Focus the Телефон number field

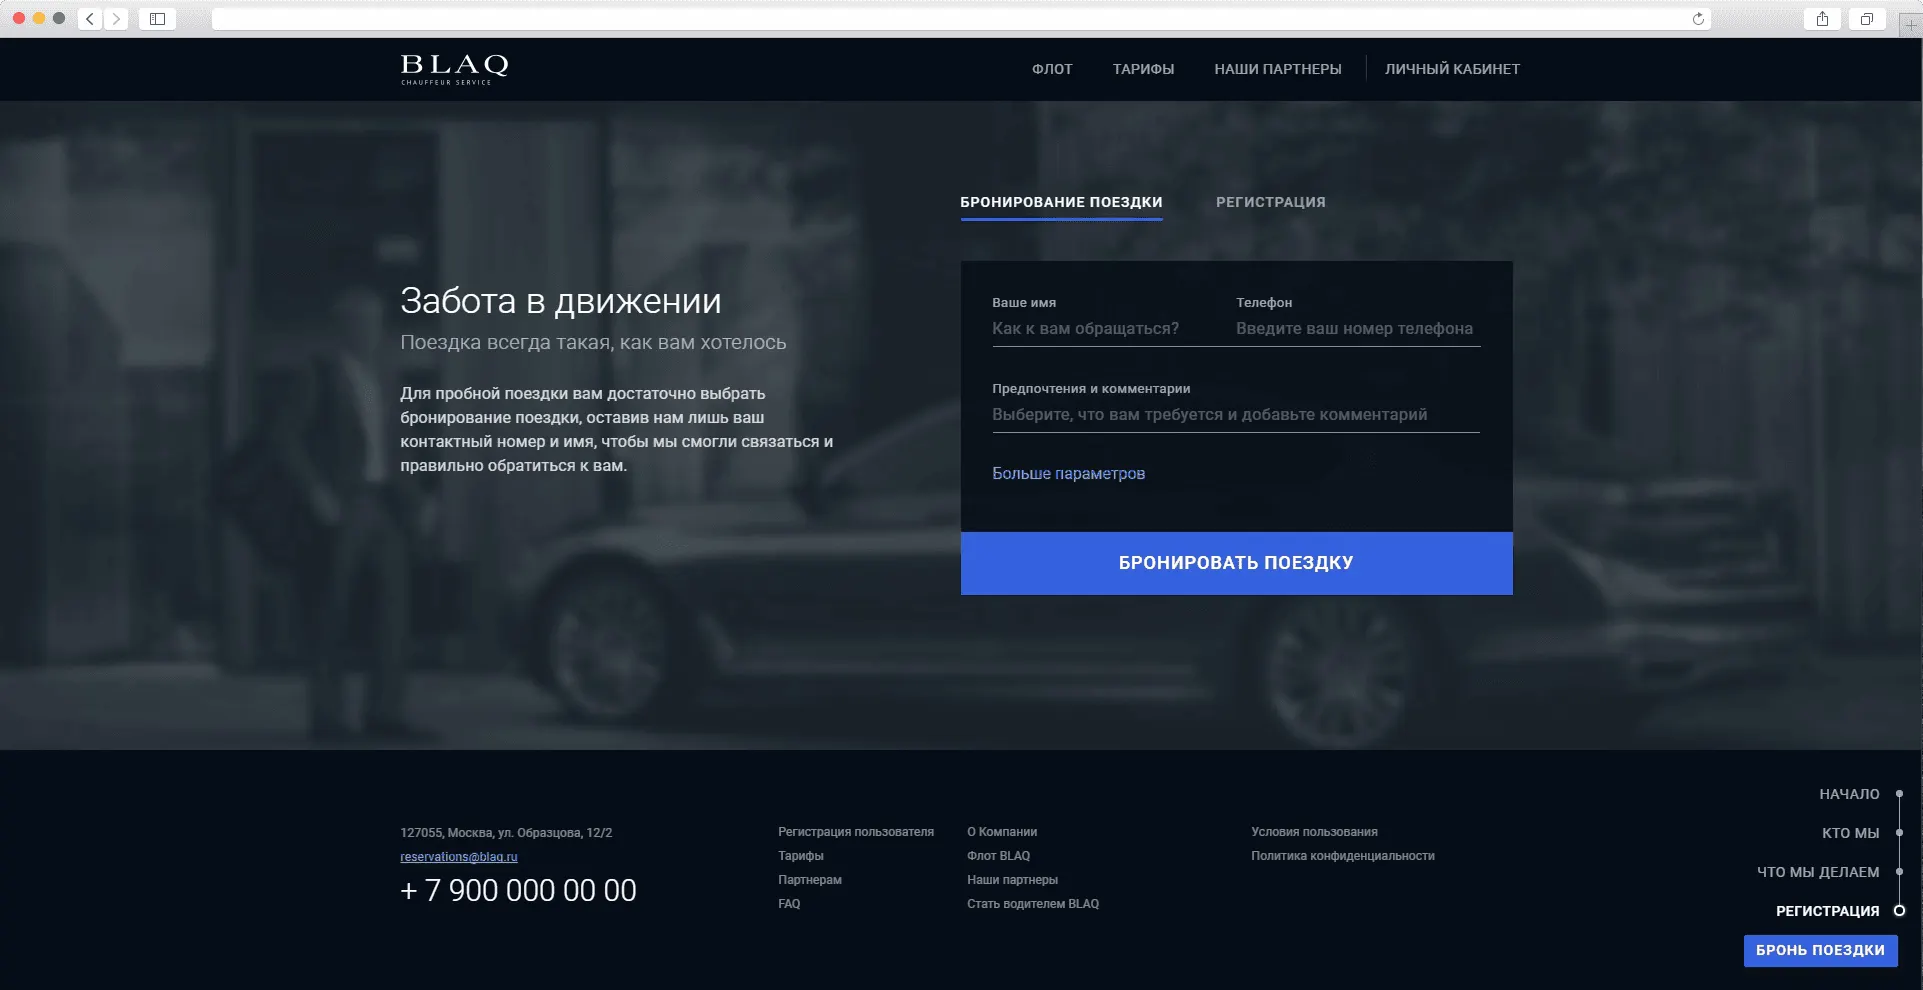click(x=1356, y=329)
